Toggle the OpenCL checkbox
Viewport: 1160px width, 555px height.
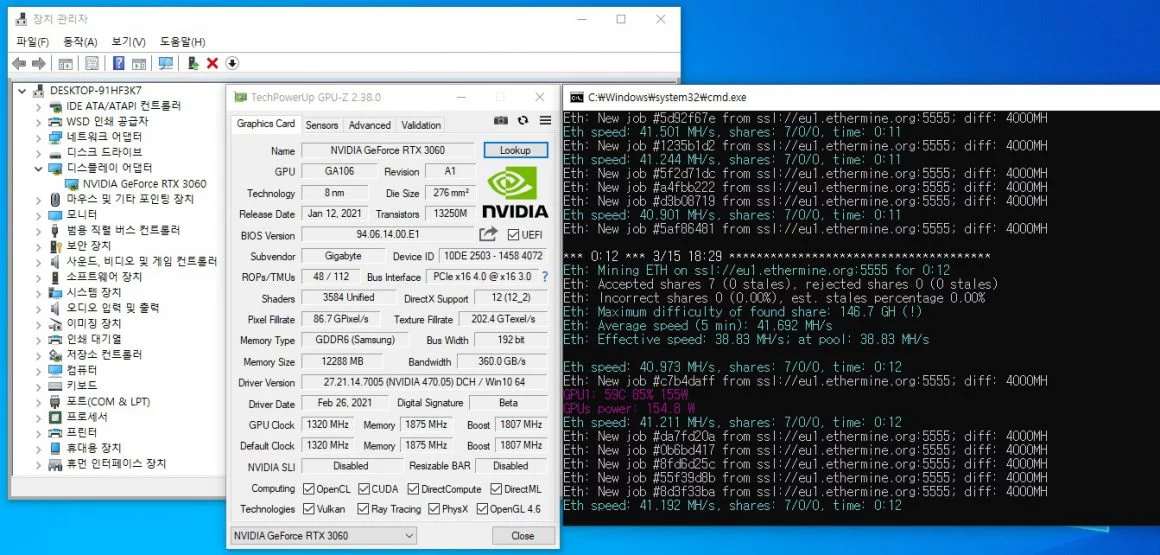point(309,489)
